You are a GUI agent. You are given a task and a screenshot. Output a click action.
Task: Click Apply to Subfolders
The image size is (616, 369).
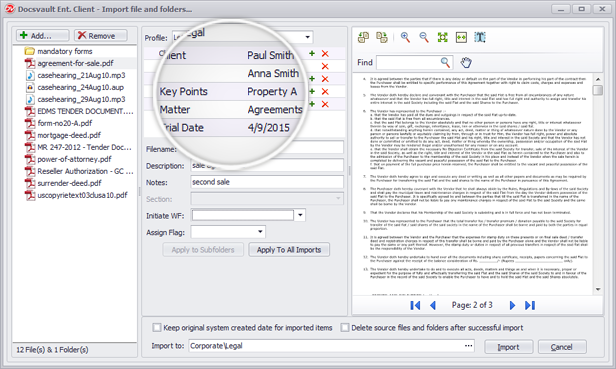(x=203, y=250)
